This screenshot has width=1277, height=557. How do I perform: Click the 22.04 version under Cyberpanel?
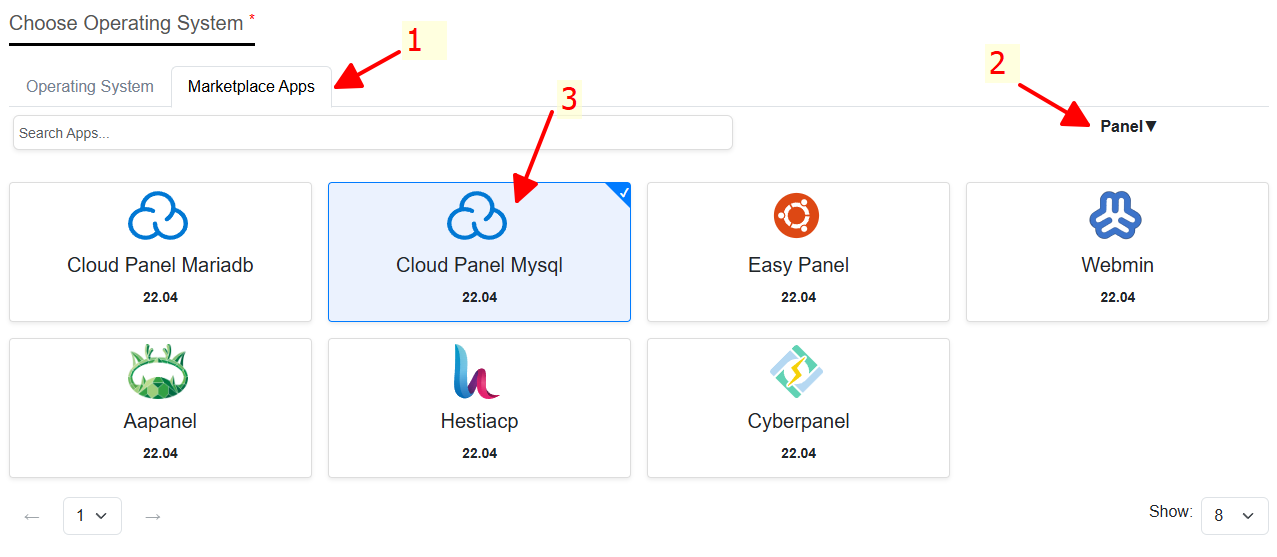798,453
